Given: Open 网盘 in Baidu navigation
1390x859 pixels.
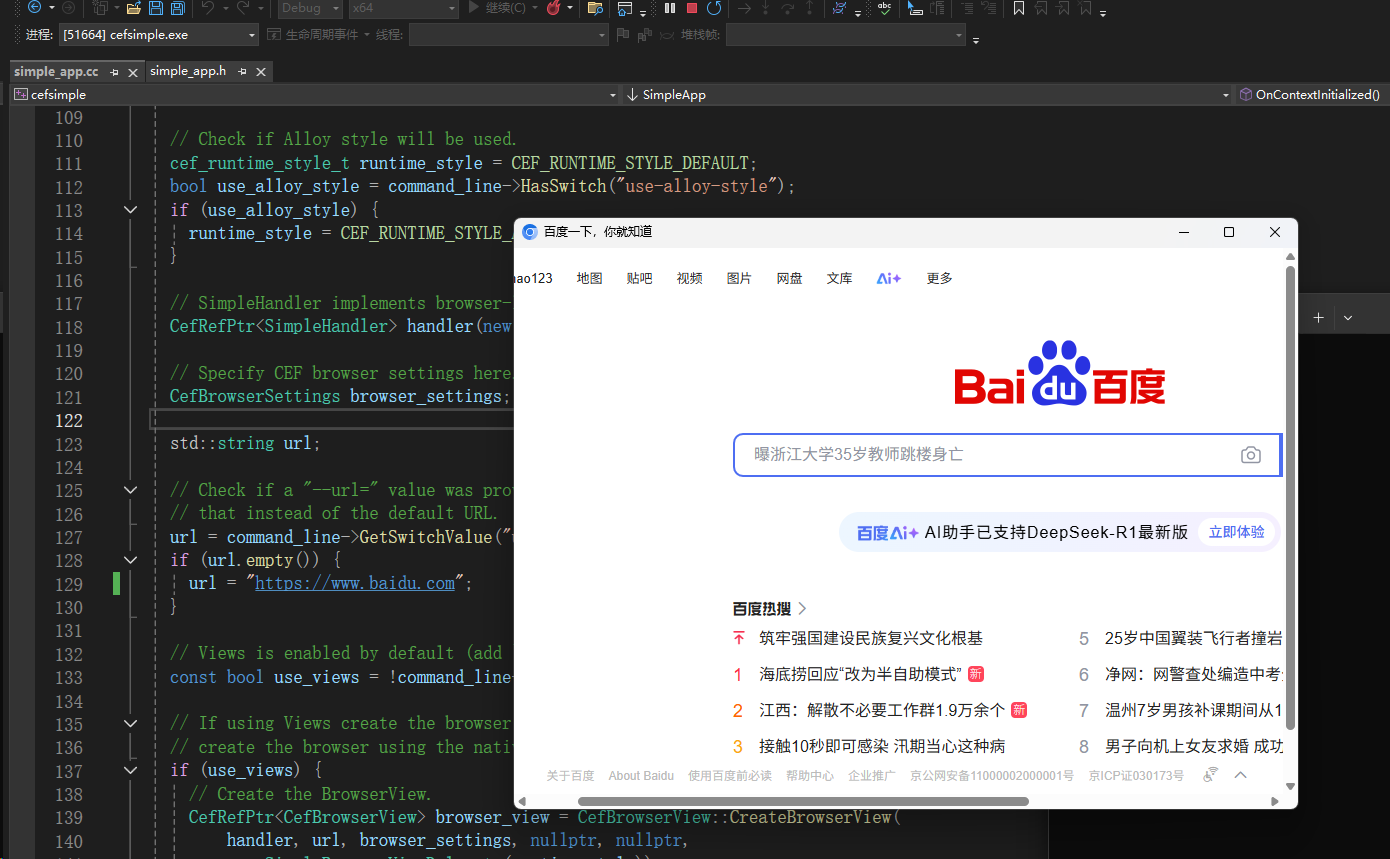Looking at the screenshot, I should 790,278.
